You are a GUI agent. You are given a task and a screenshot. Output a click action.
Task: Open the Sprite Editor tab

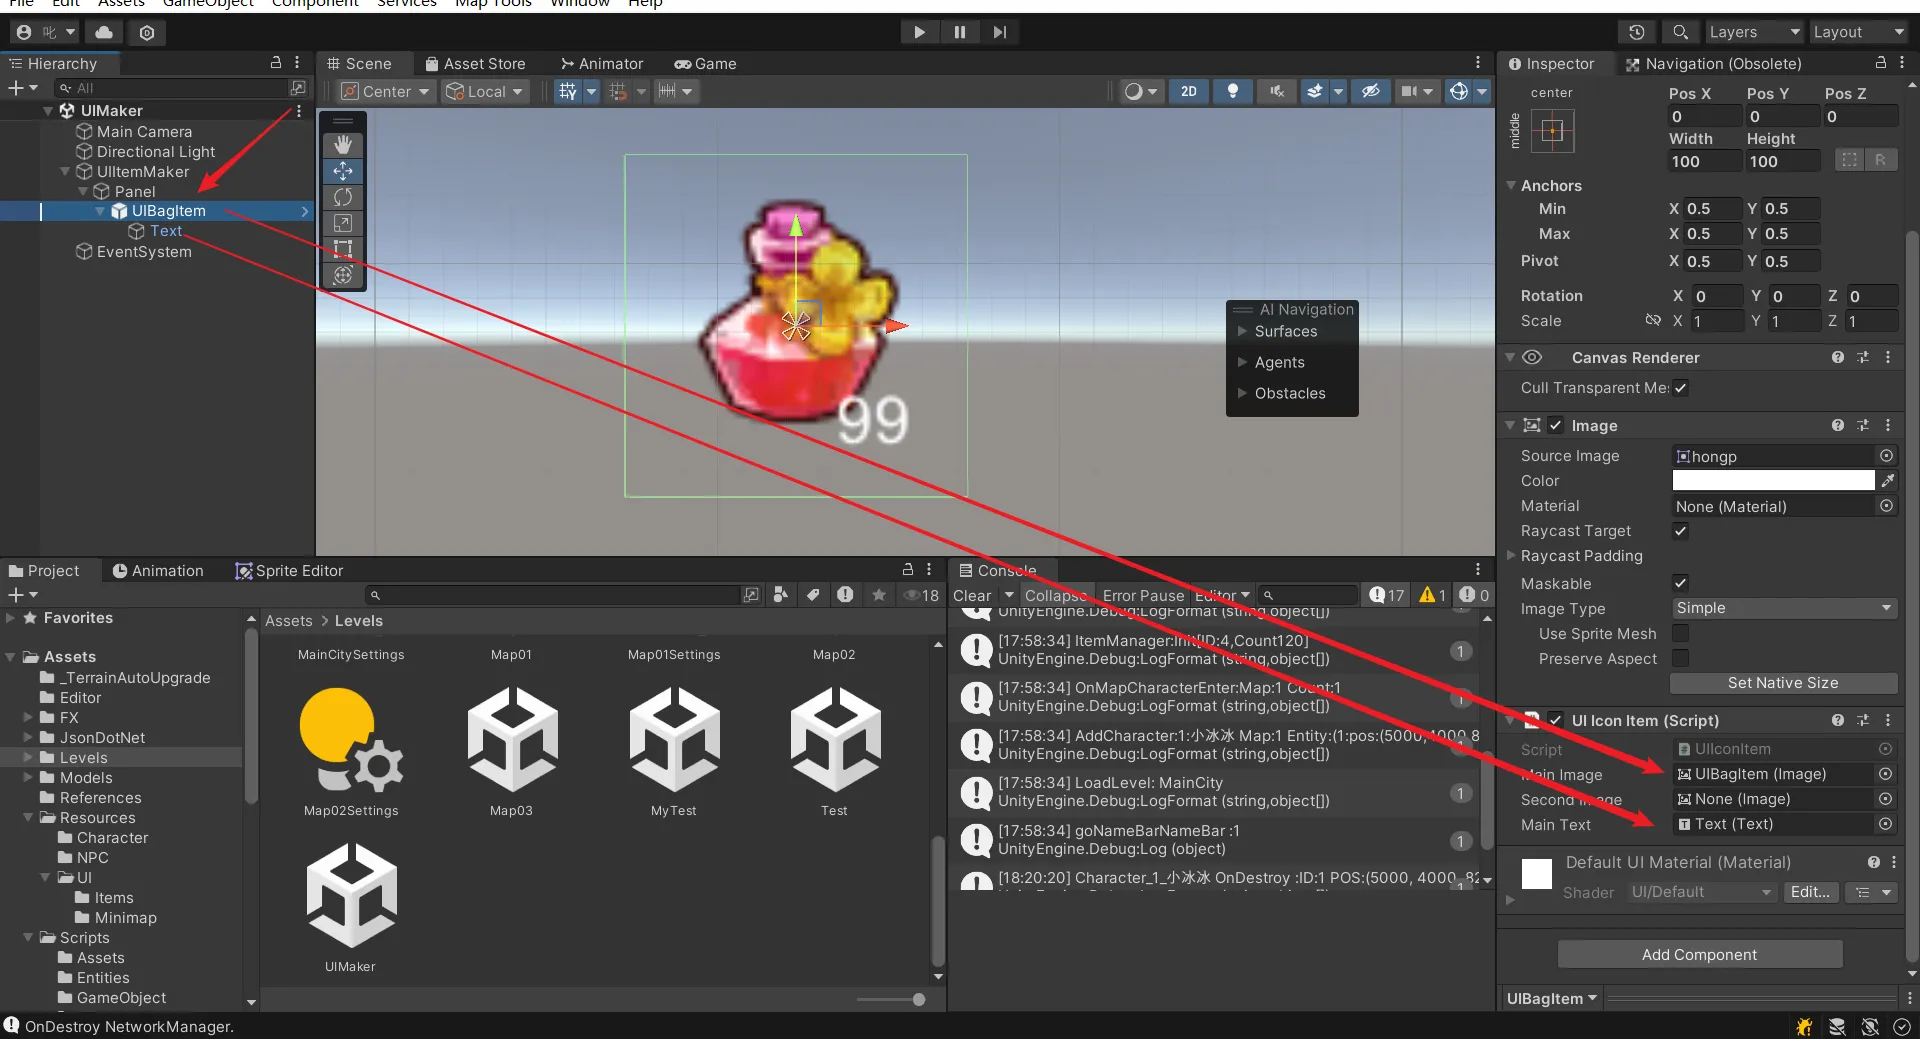[289, 571]
